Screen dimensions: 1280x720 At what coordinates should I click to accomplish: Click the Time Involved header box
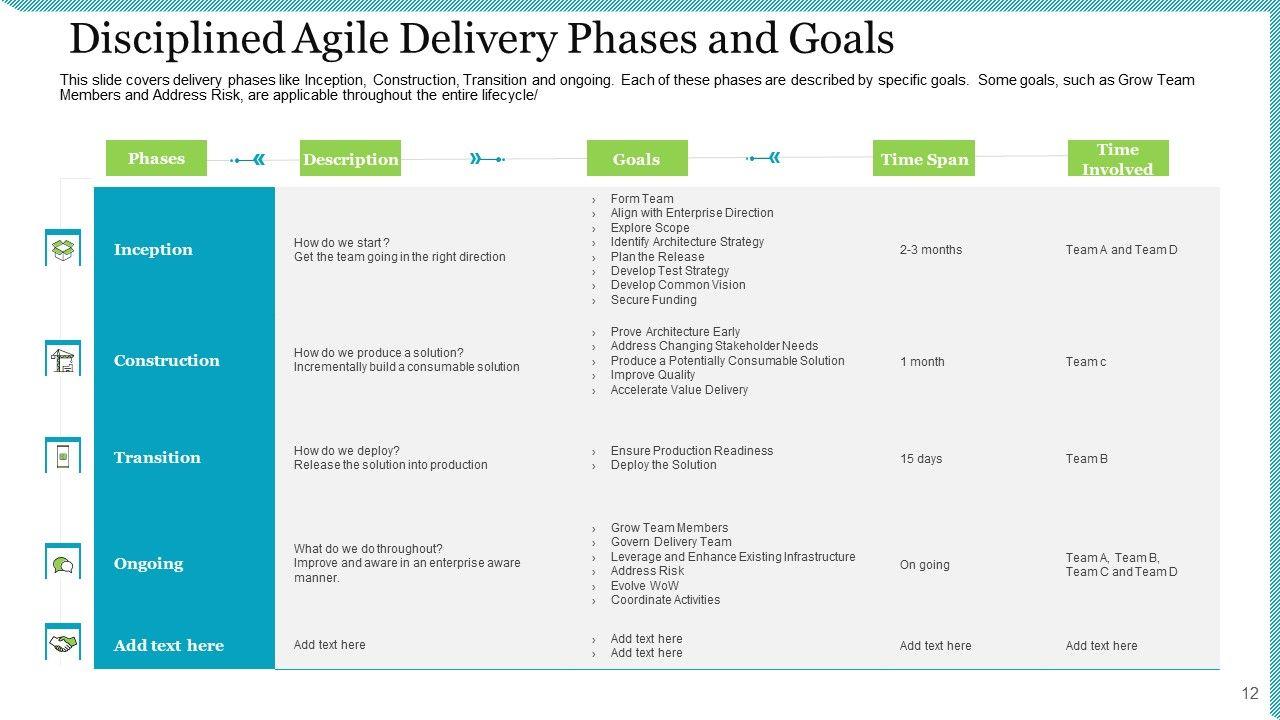pos(1117,159)
